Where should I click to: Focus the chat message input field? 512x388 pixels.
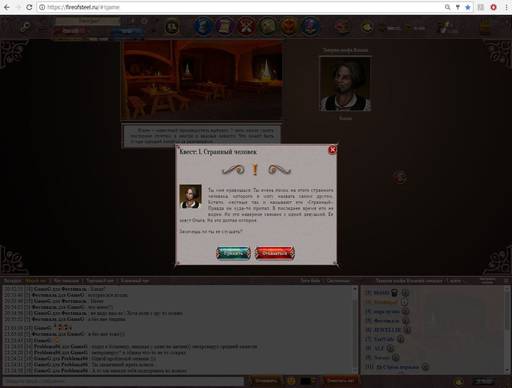point(123,380)
